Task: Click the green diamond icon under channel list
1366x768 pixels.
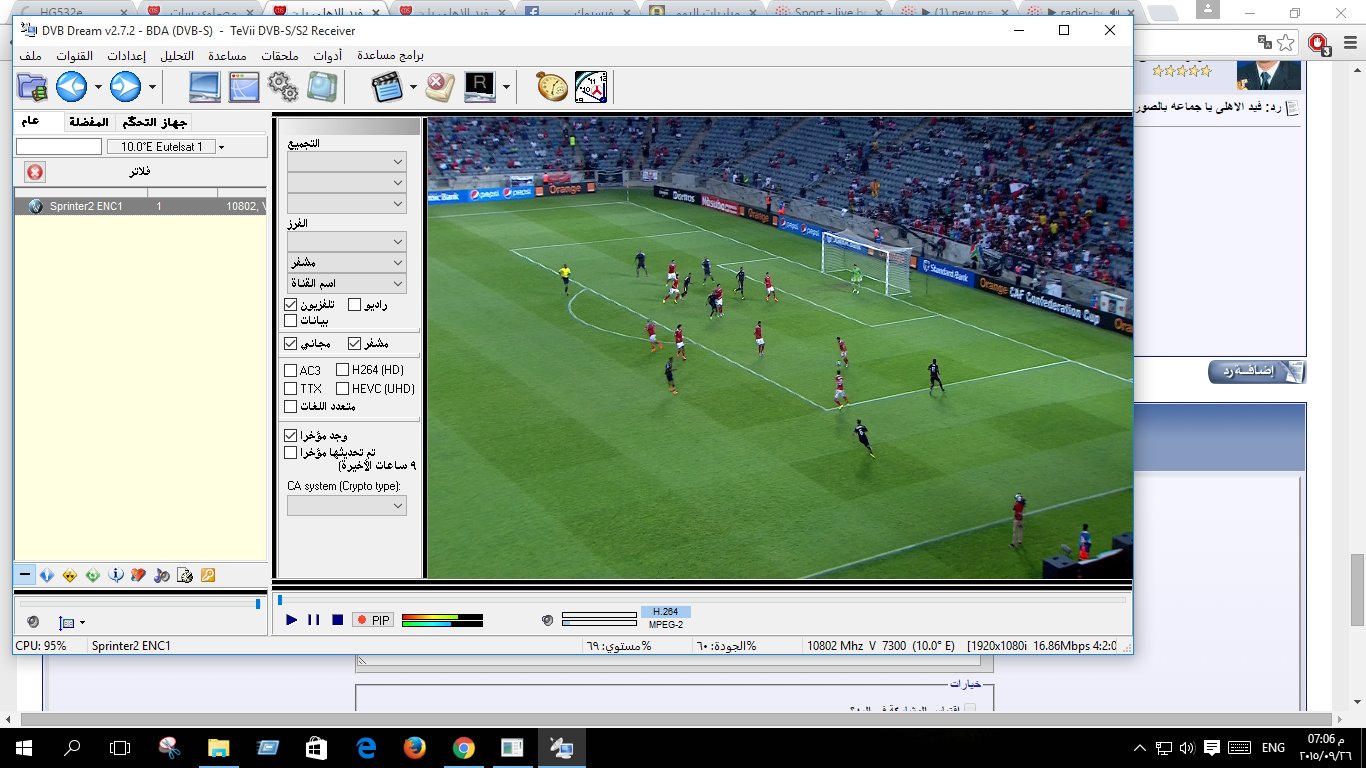Action: coord(93,575)
